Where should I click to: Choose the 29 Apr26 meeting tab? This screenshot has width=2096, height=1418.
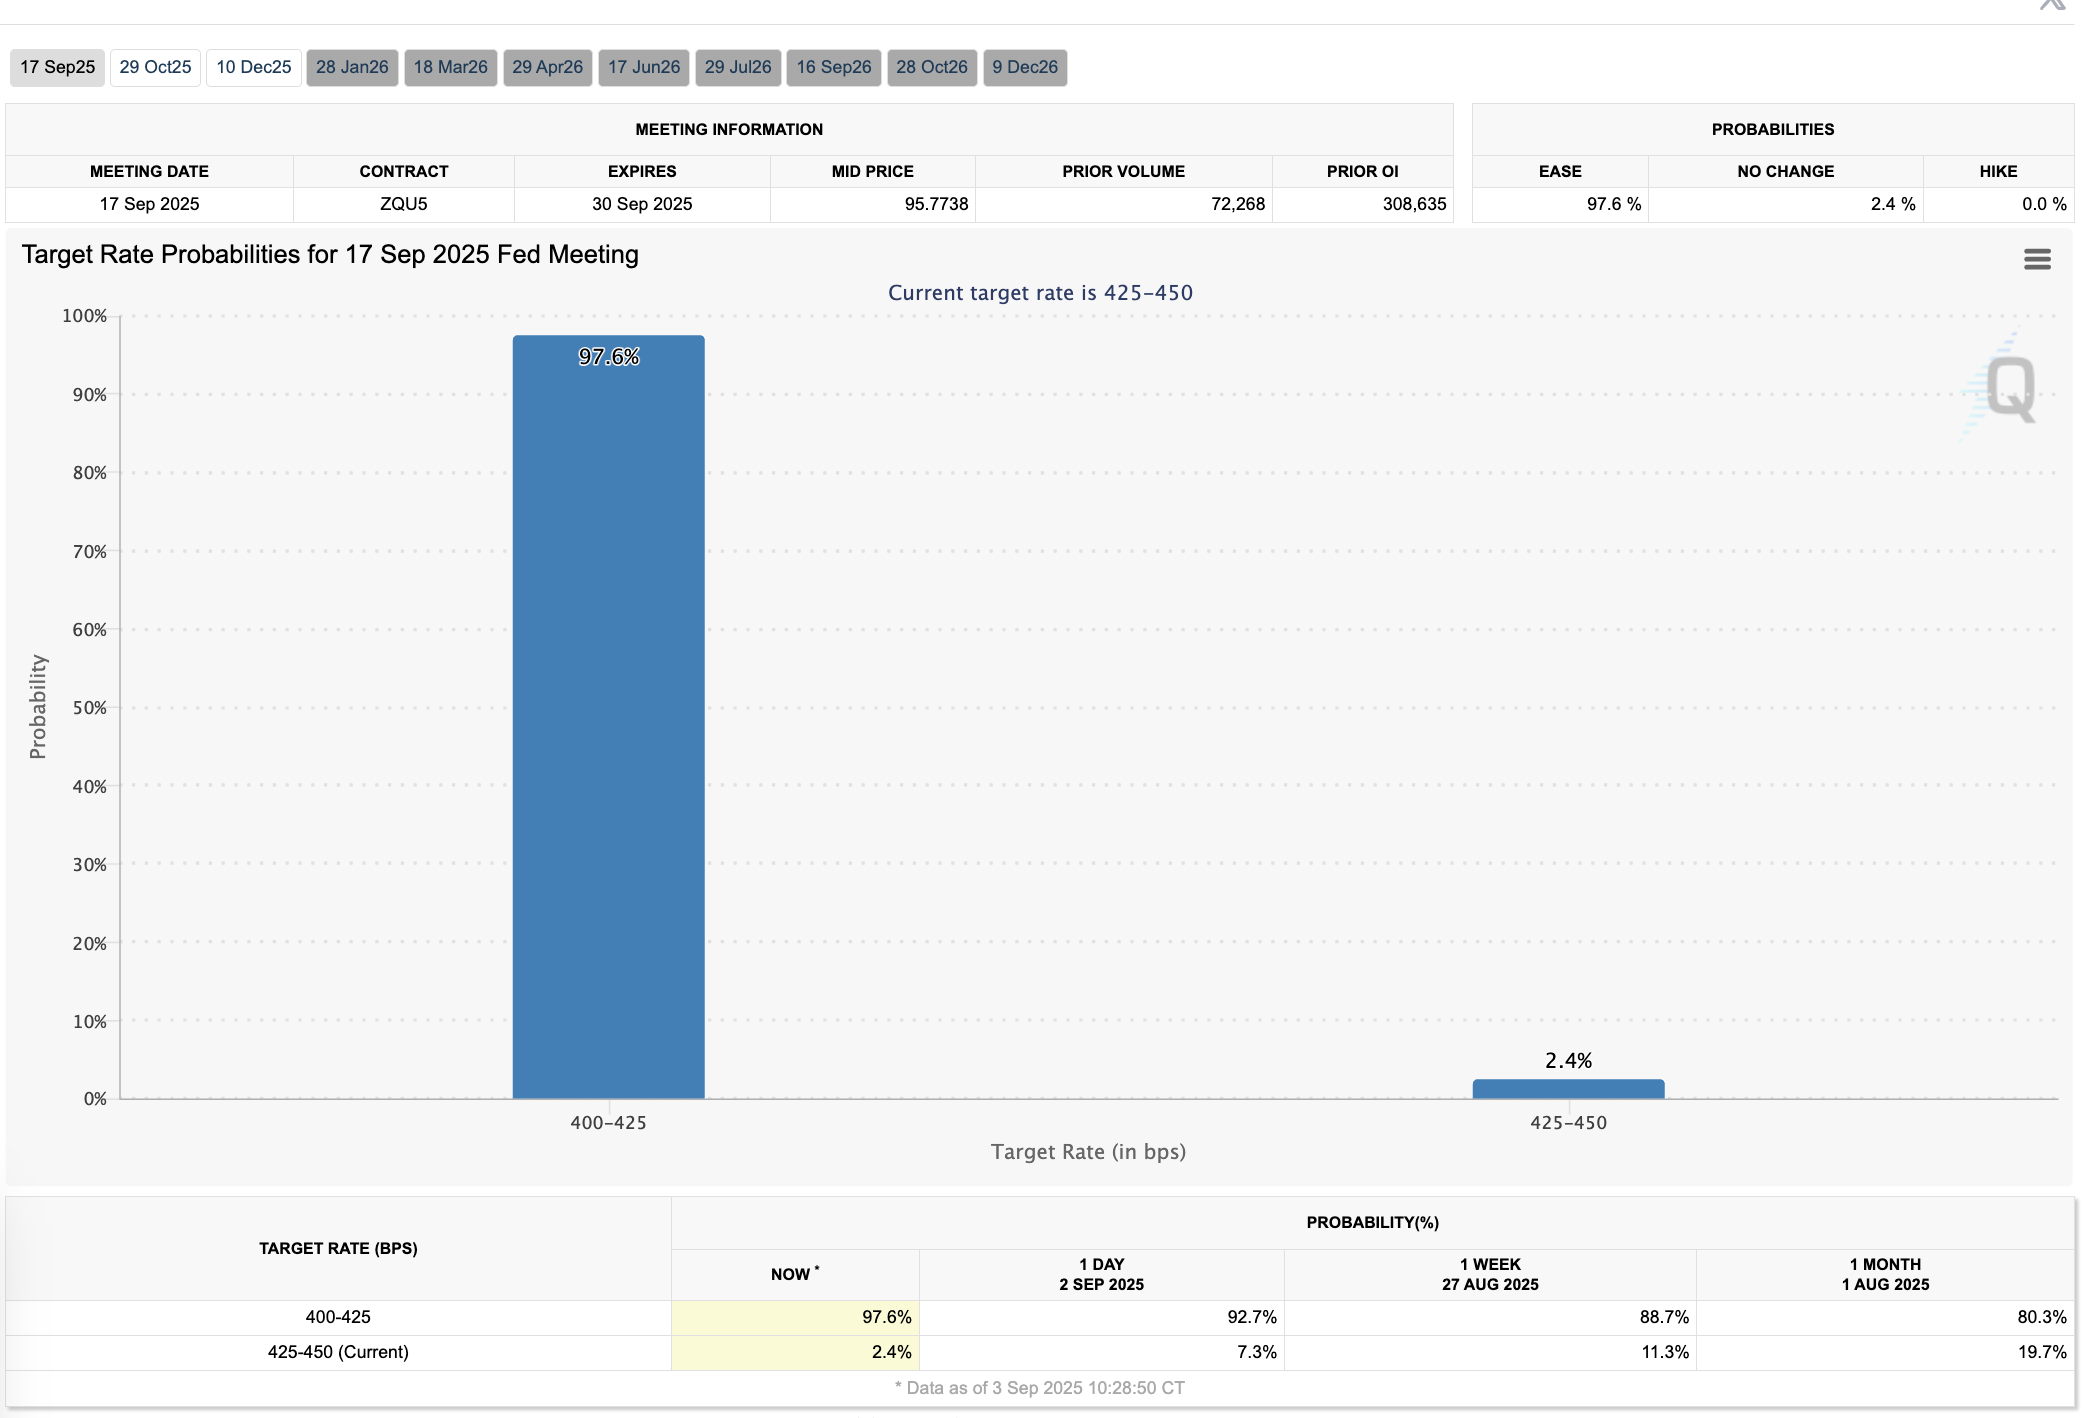tap(547, 67)
